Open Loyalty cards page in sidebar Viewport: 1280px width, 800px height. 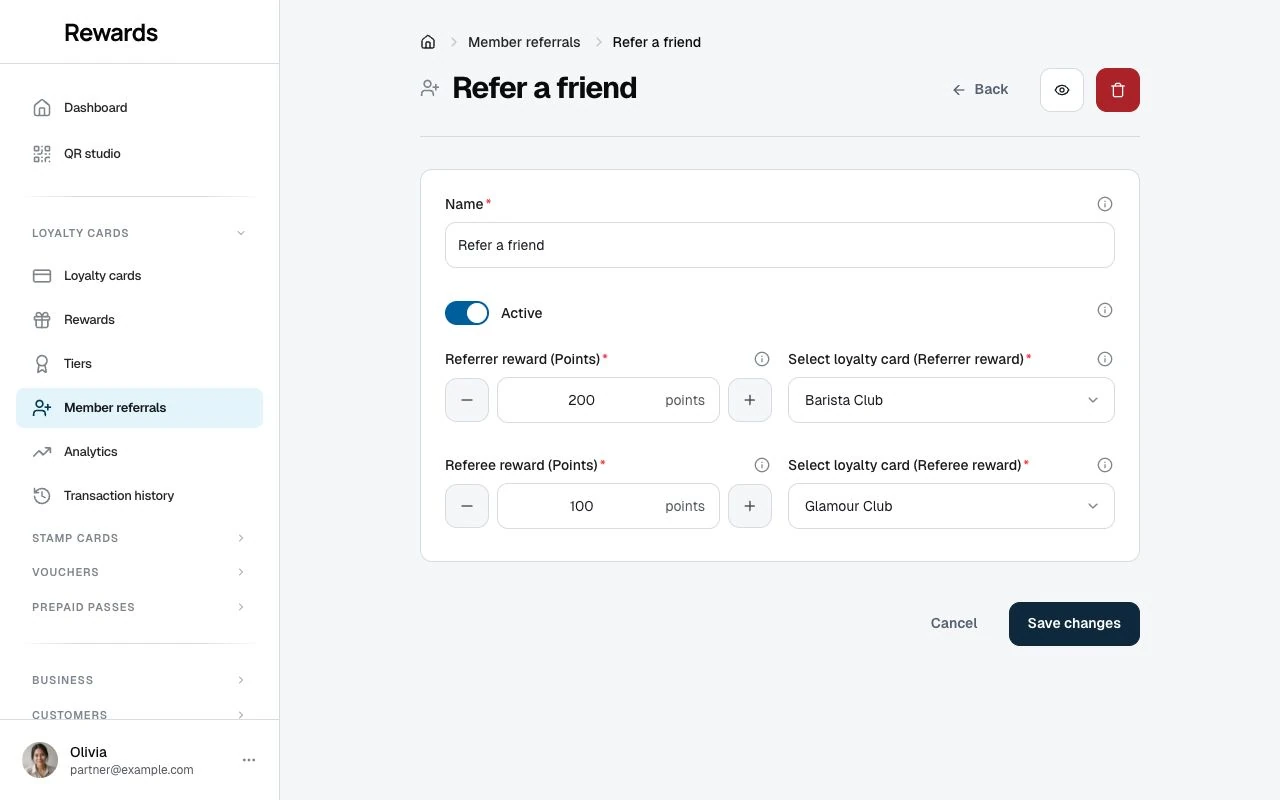tap(139, 276)
